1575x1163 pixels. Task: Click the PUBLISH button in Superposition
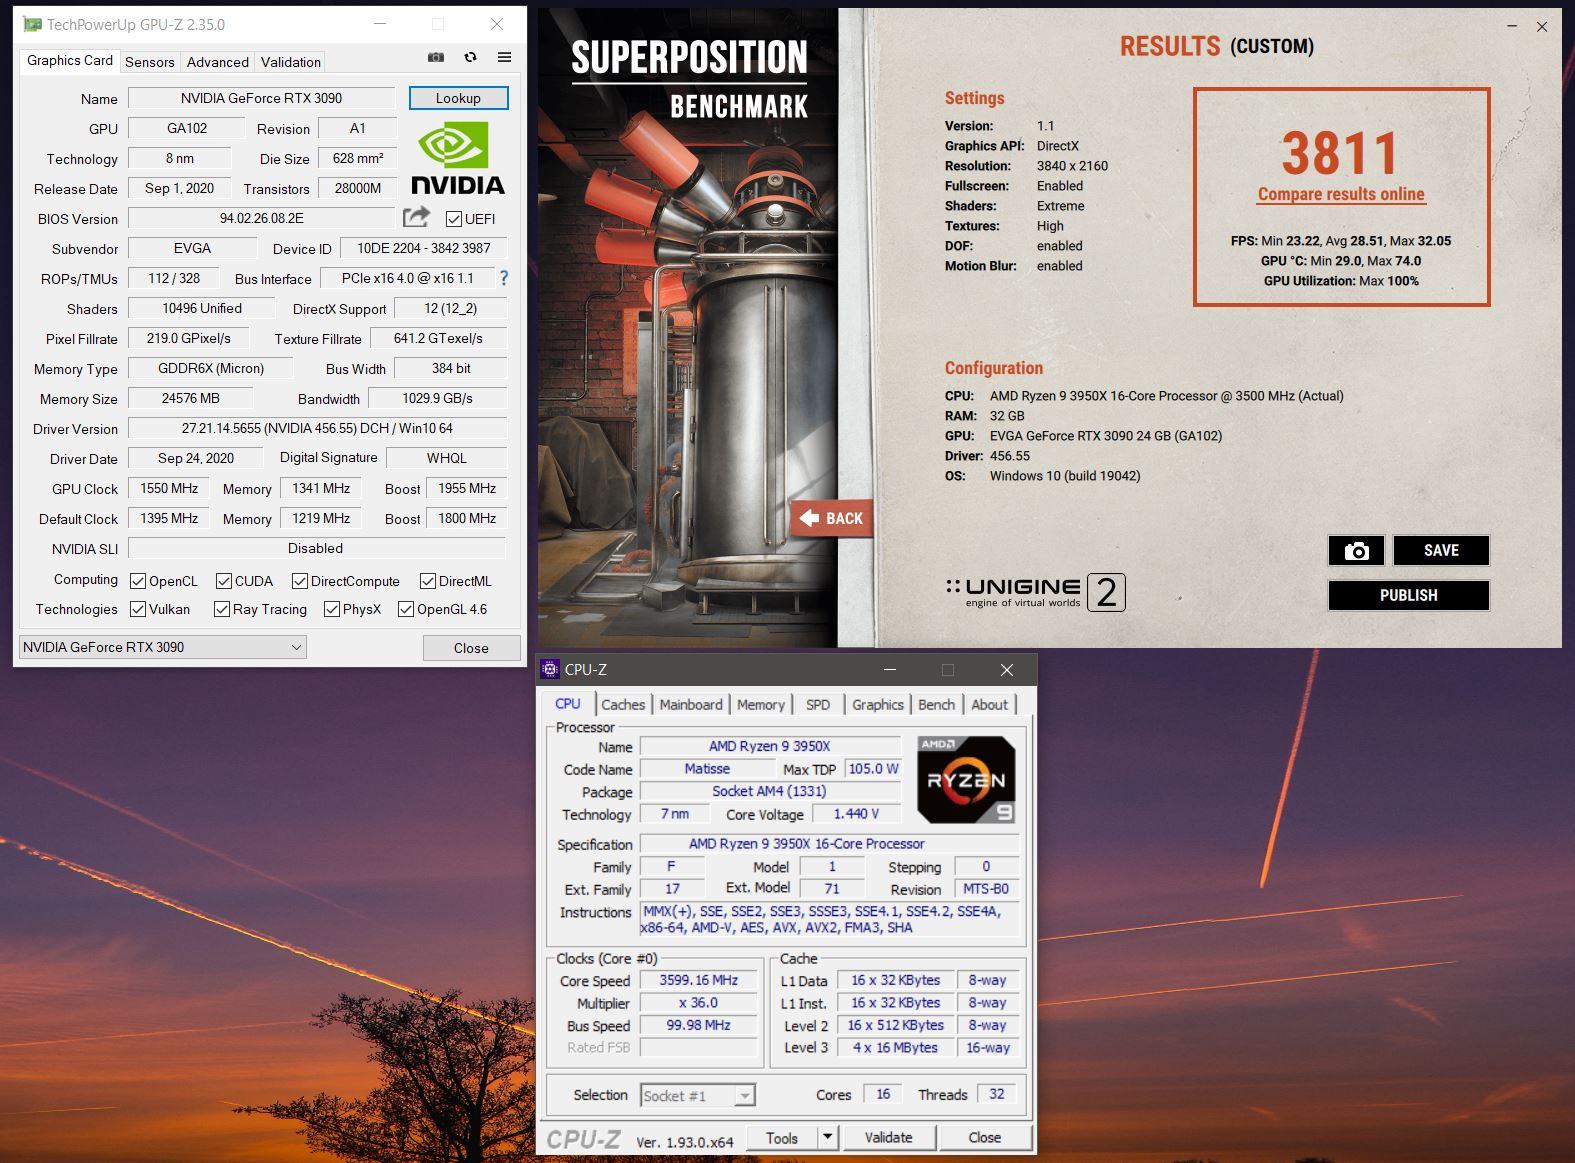click(1408, 595)
